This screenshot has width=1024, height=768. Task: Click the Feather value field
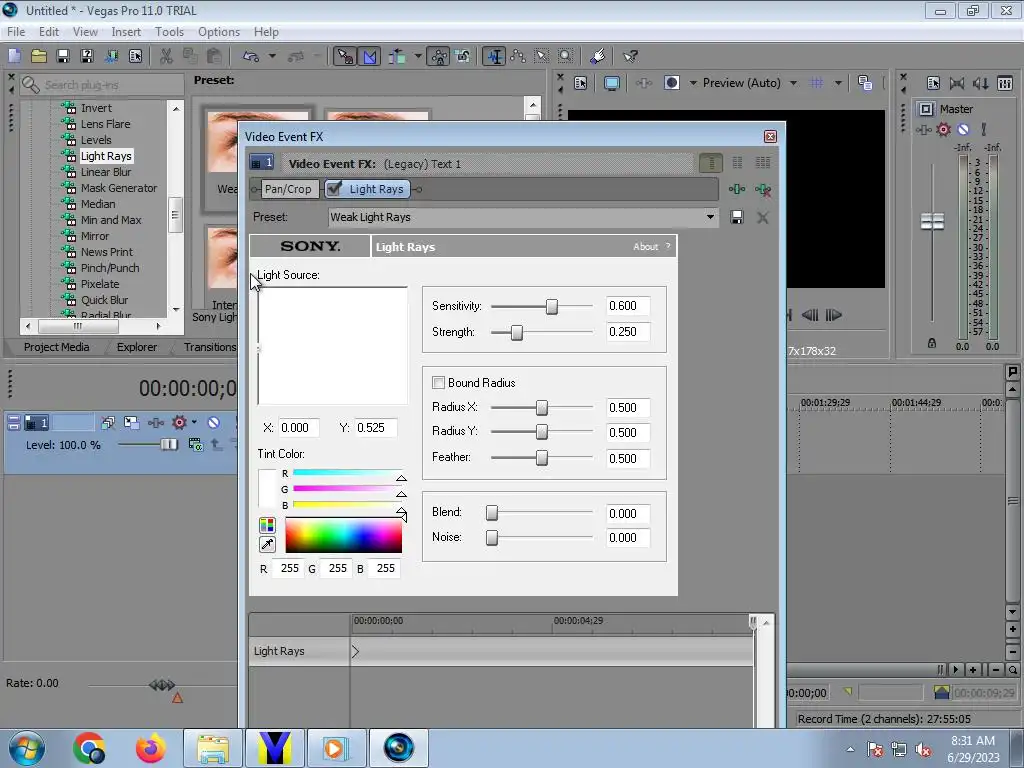[628, 458]
